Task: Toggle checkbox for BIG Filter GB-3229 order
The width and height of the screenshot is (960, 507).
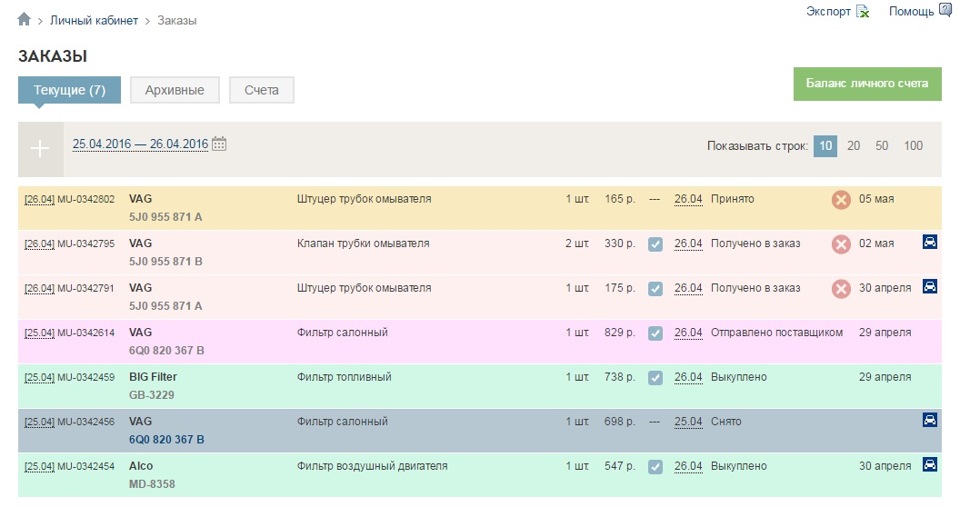Action: [x=655, y=378]
